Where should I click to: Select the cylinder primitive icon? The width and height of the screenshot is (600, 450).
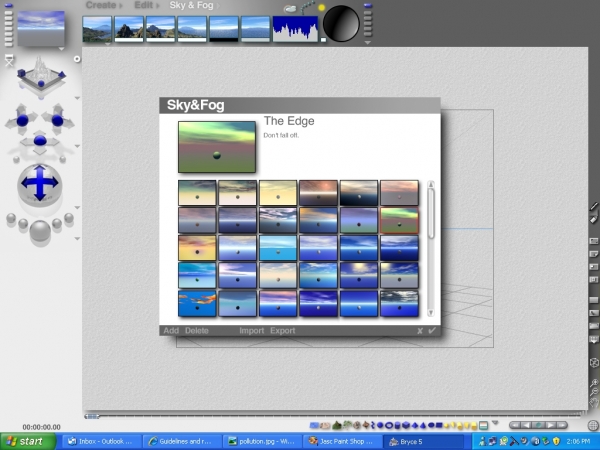point(398,425)
